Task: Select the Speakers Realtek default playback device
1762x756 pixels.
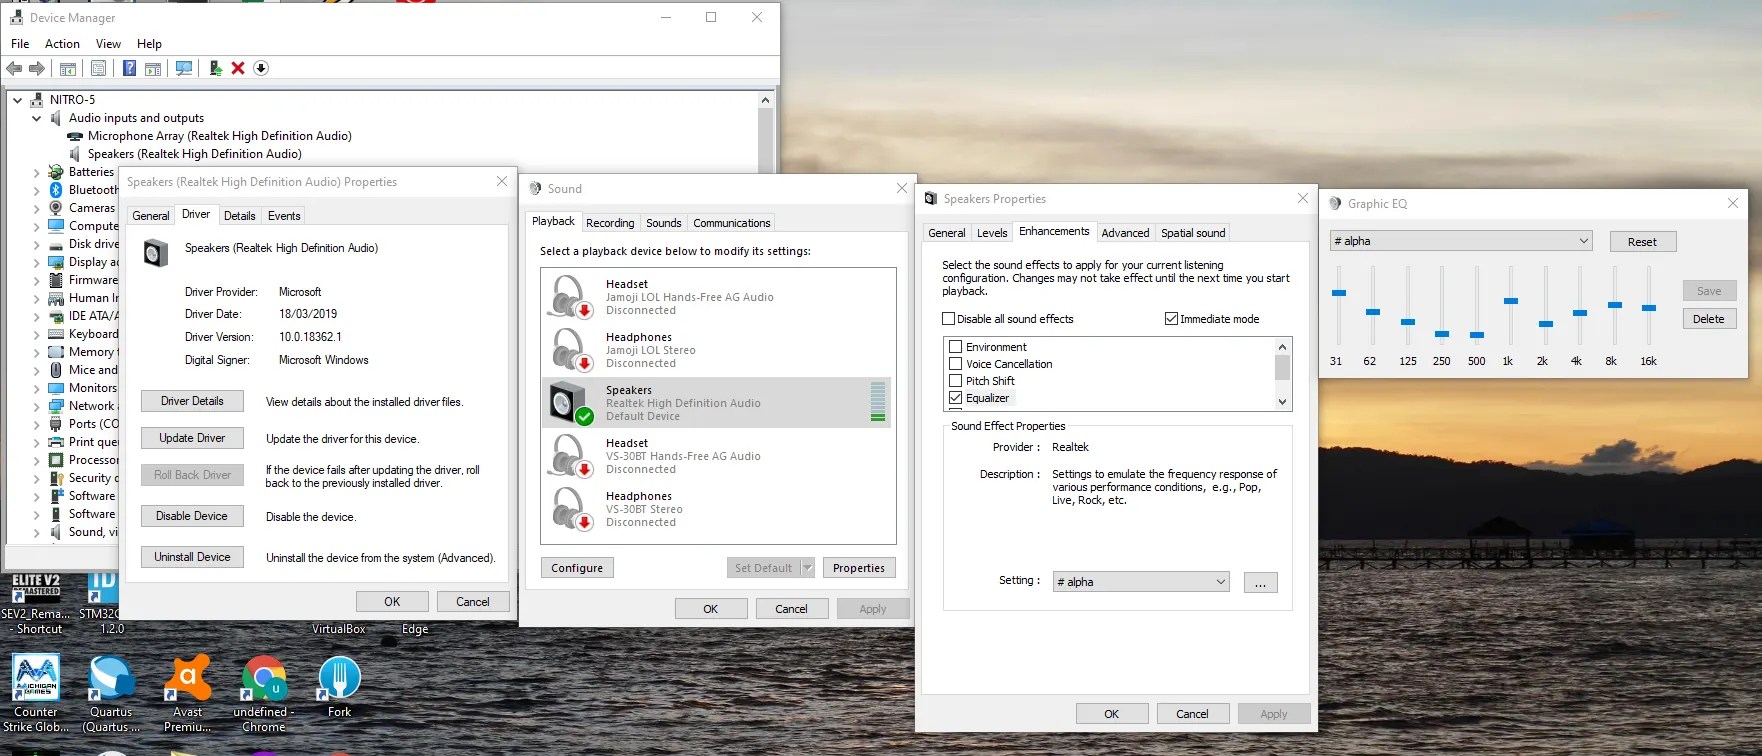Action: click(716, 403)
